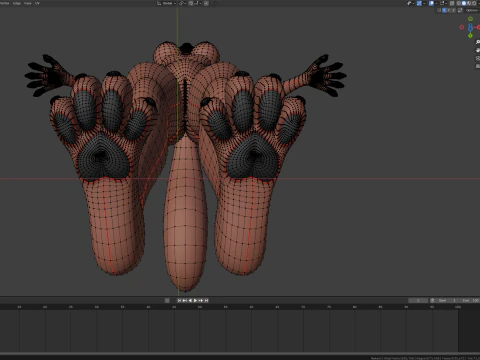This screenshot has height=360, width=480.
Task: Click the End frame field
Action: click(x=469, y=300)
